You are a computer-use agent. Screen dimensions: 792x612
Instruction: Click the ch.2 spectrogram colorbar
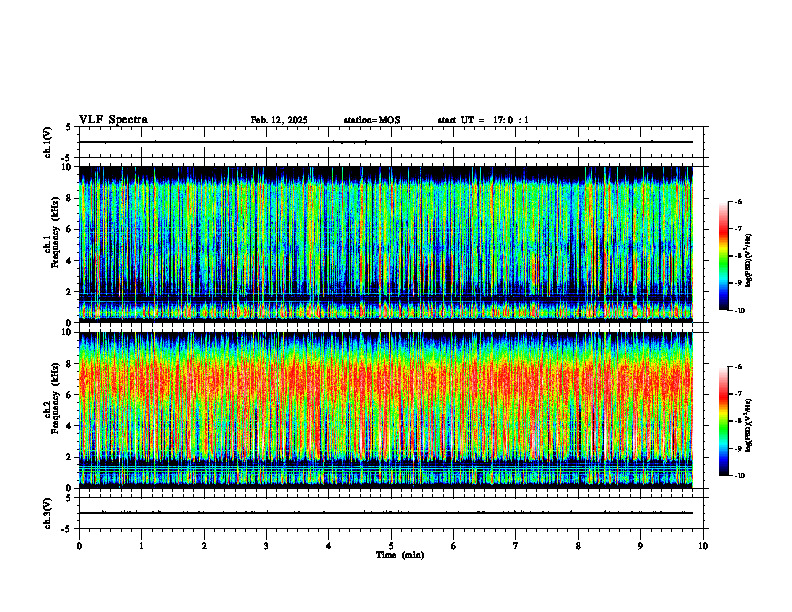click(x=724, y=421)
